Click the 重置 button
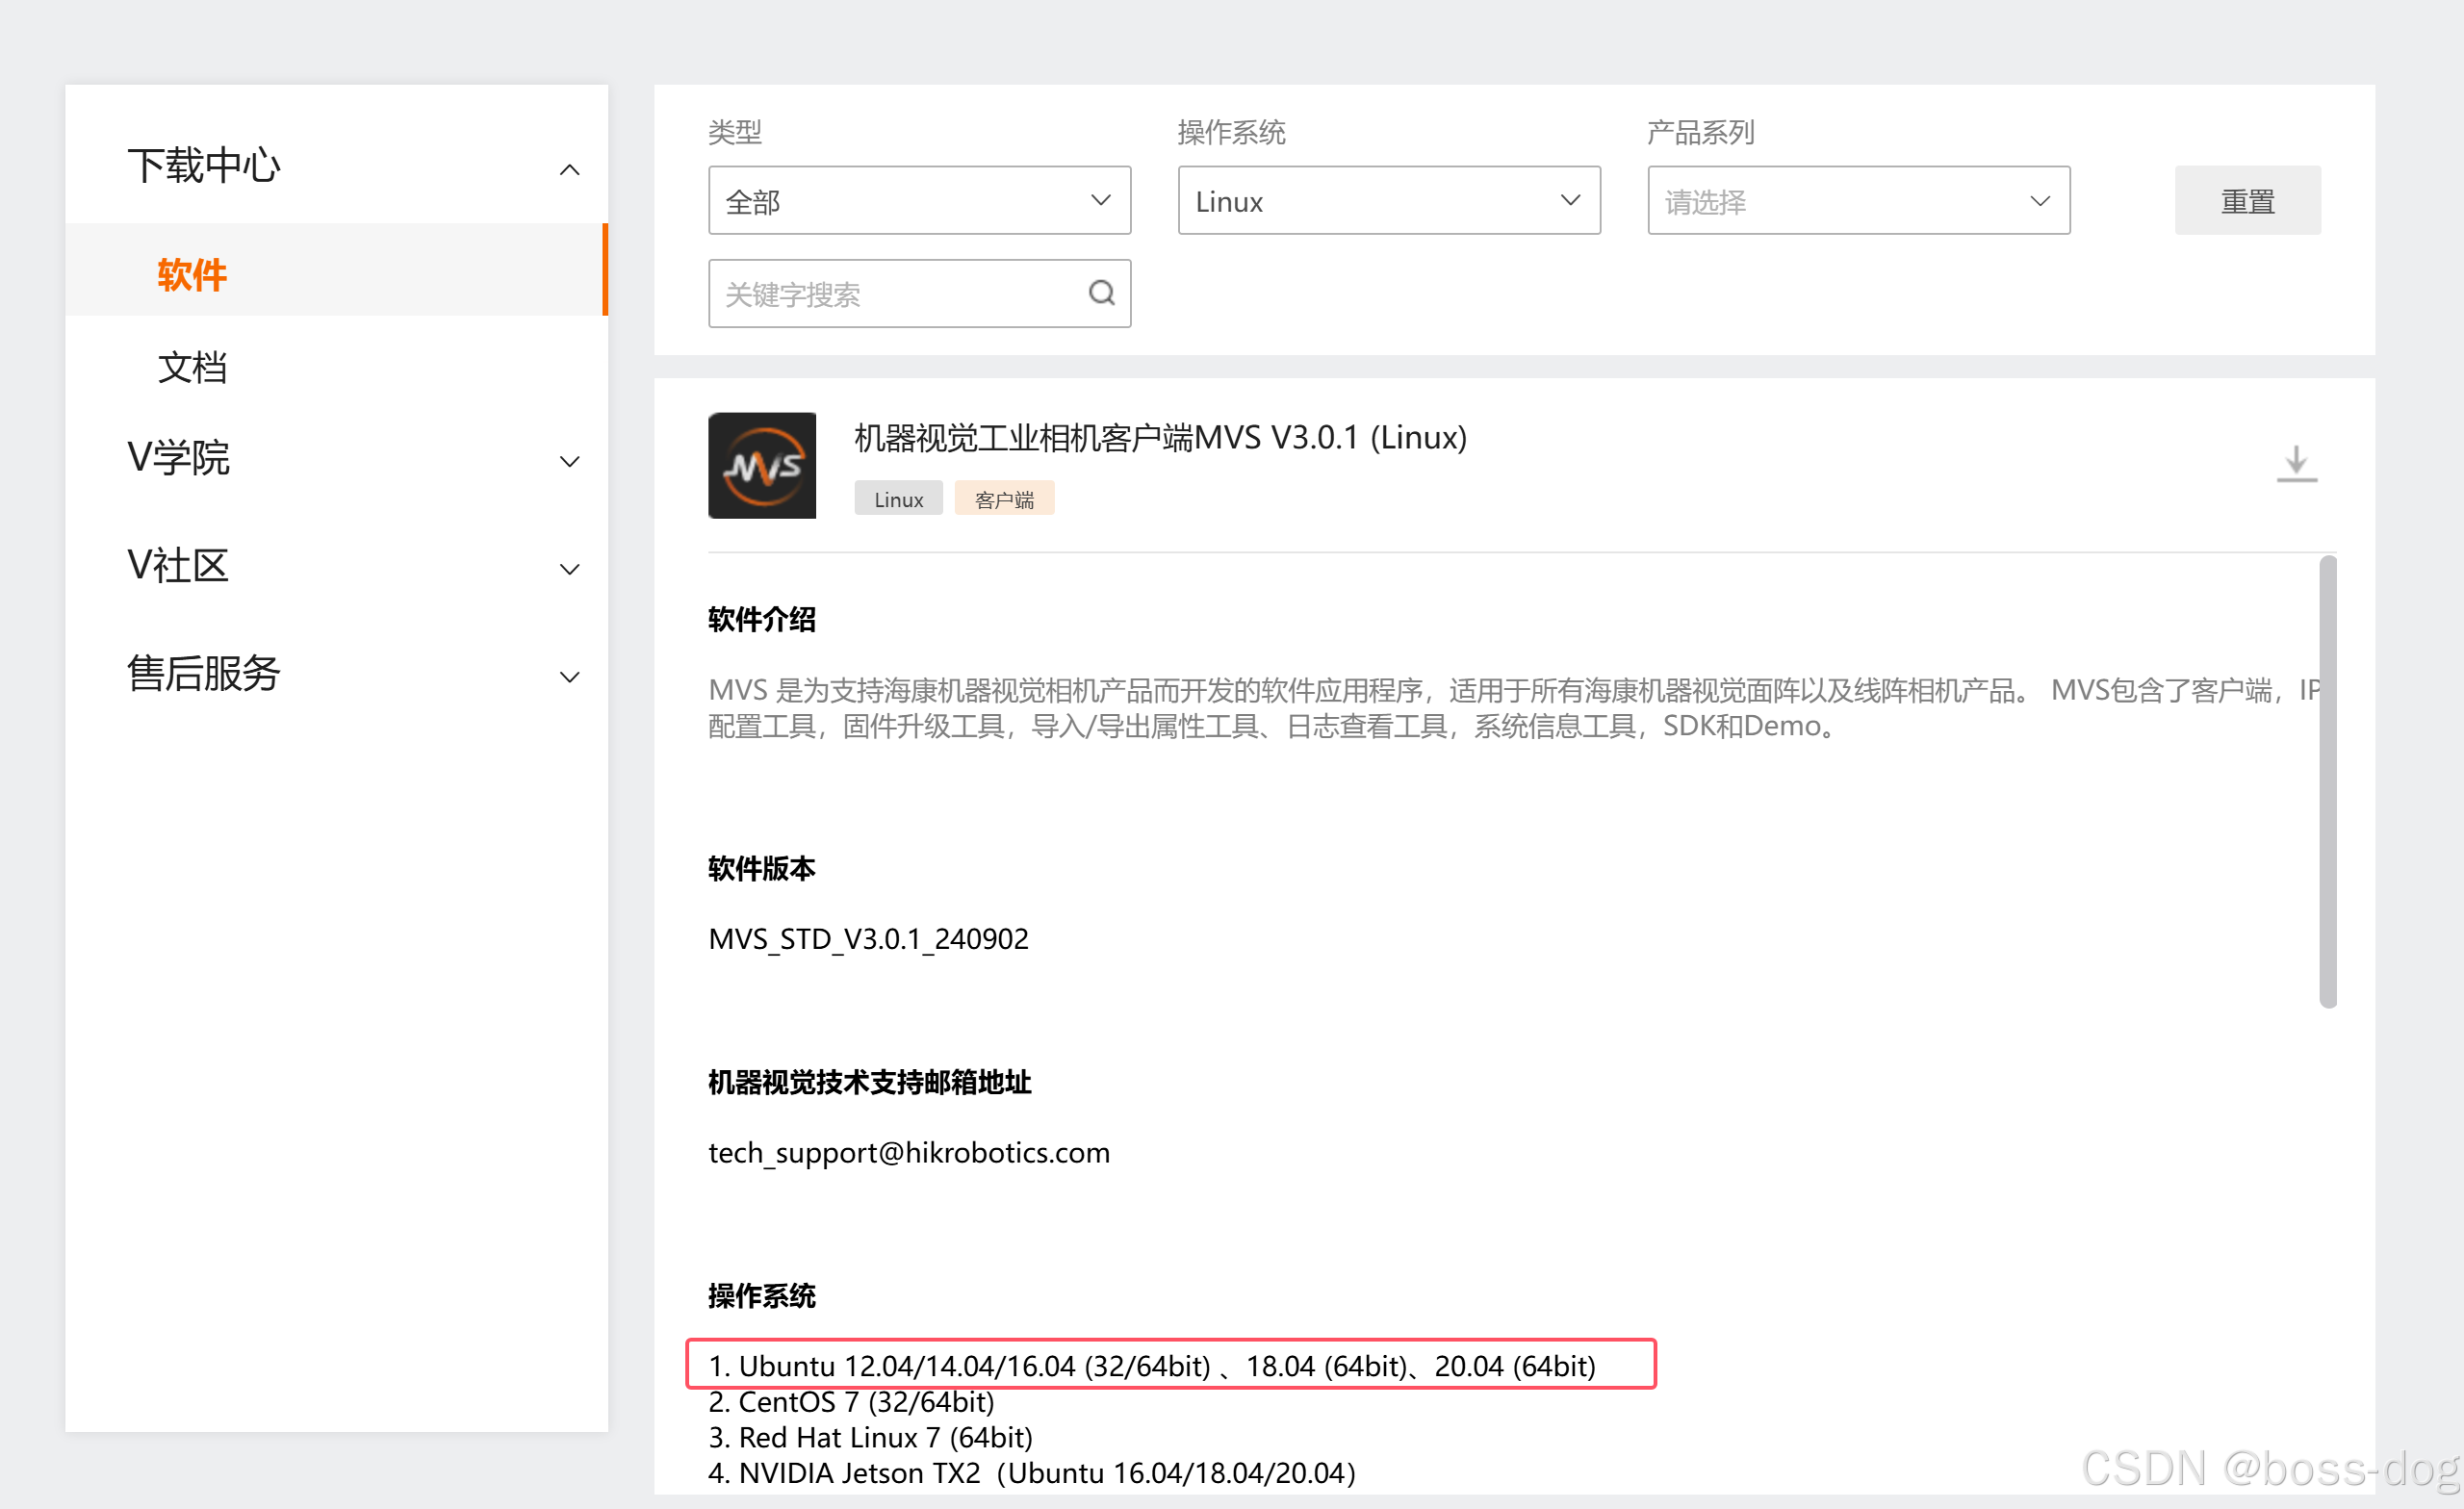The height and width of the screenshot is (1509, 2464). 2247,201
